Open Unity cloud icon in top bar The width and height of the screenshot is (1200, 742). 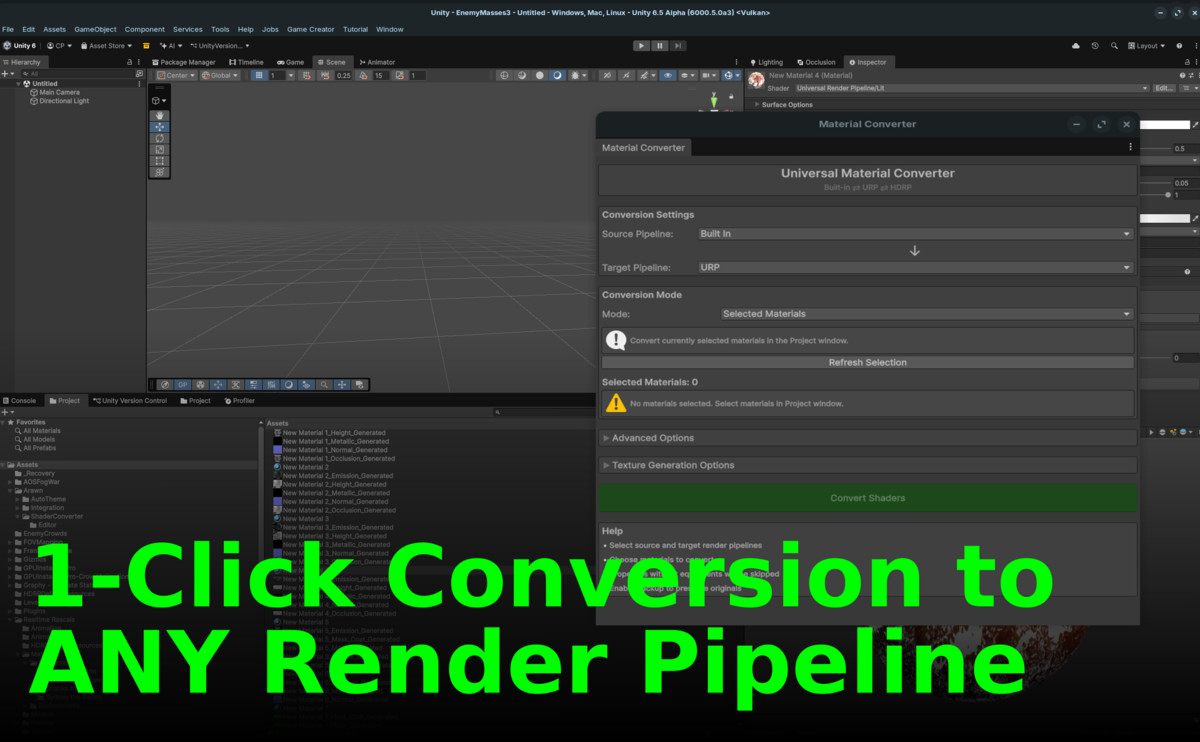tap(1076, 45)
